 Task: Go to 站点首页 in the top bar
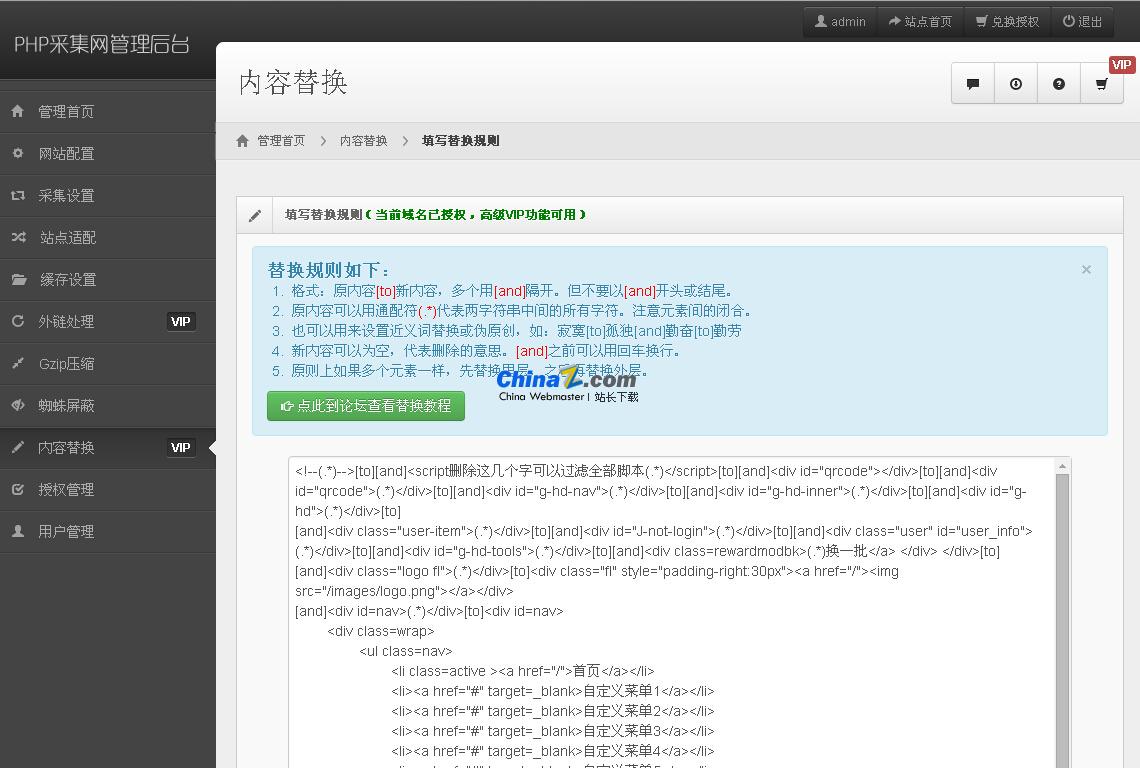click(x=920, y=22)
